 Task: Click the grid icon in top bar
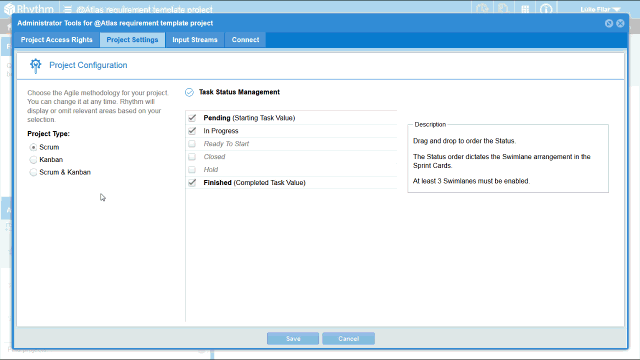(525, 9)
